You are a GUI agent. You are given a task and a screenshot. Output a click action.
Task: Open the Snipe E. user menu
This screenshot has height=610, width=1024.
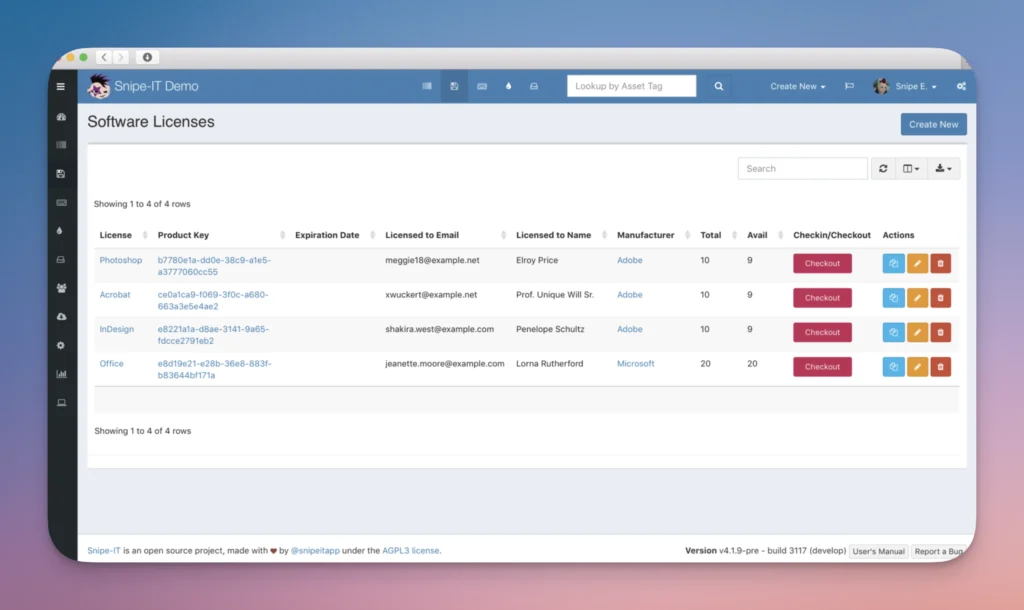pyautogui.click(x=906, y=87)
